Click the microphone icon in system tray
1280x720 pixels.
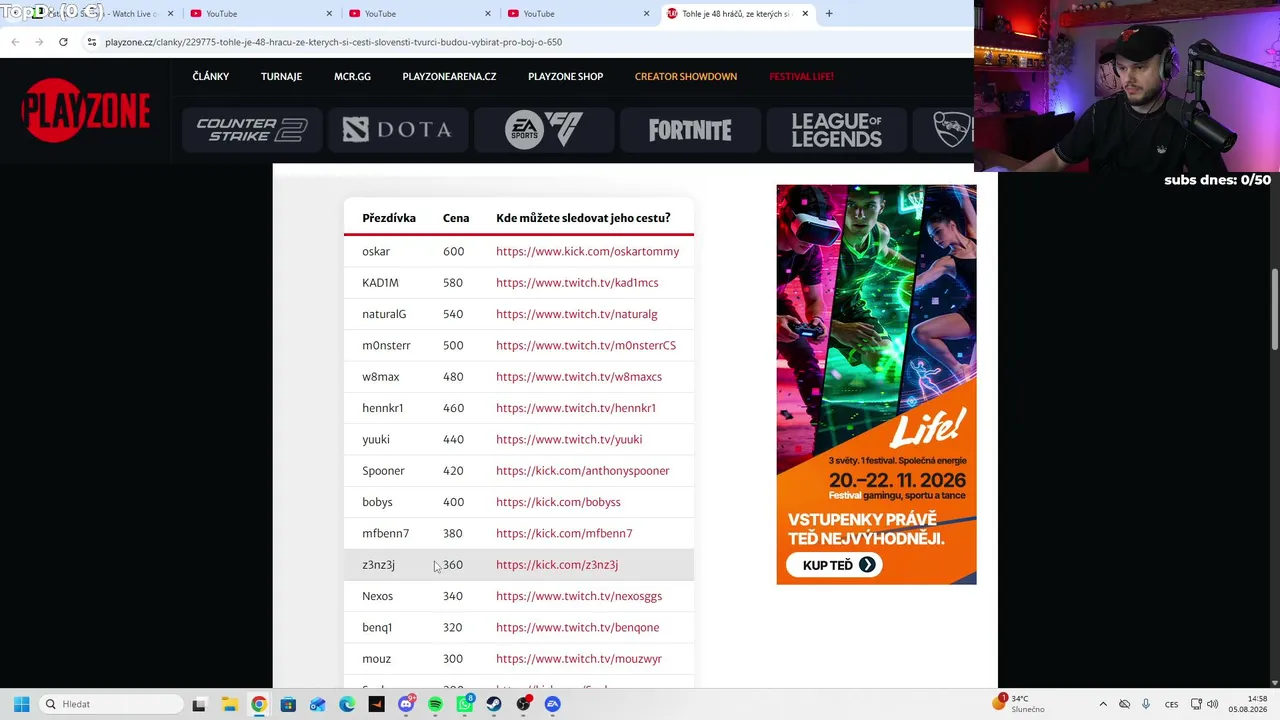[x=1146, y=704]
